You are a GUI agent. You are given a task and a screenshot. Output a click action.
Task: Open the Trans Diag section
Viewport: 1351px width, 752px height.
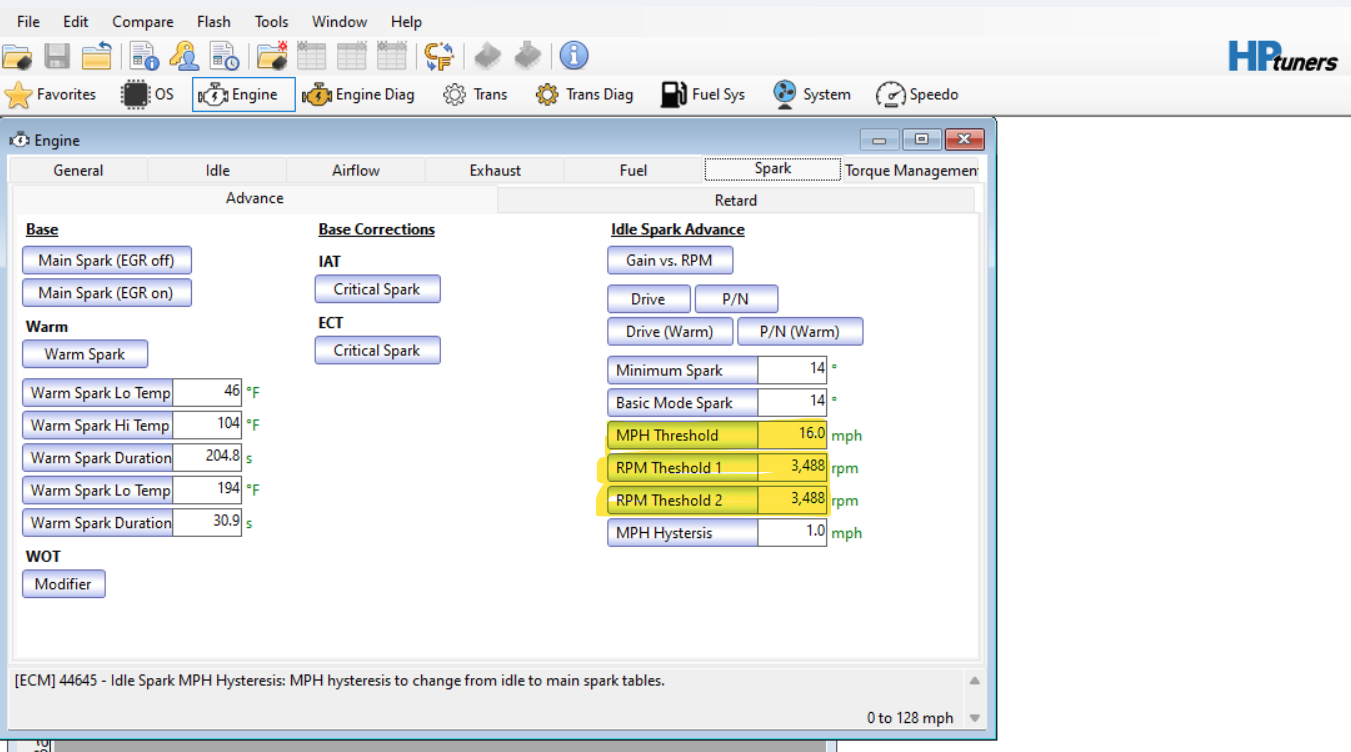[584, 95]
